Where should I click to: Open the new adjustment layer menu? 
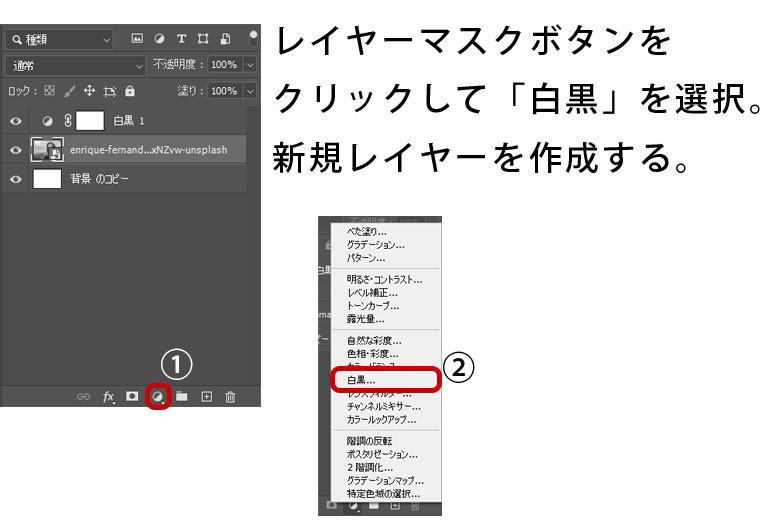click(x=157, y=397)
